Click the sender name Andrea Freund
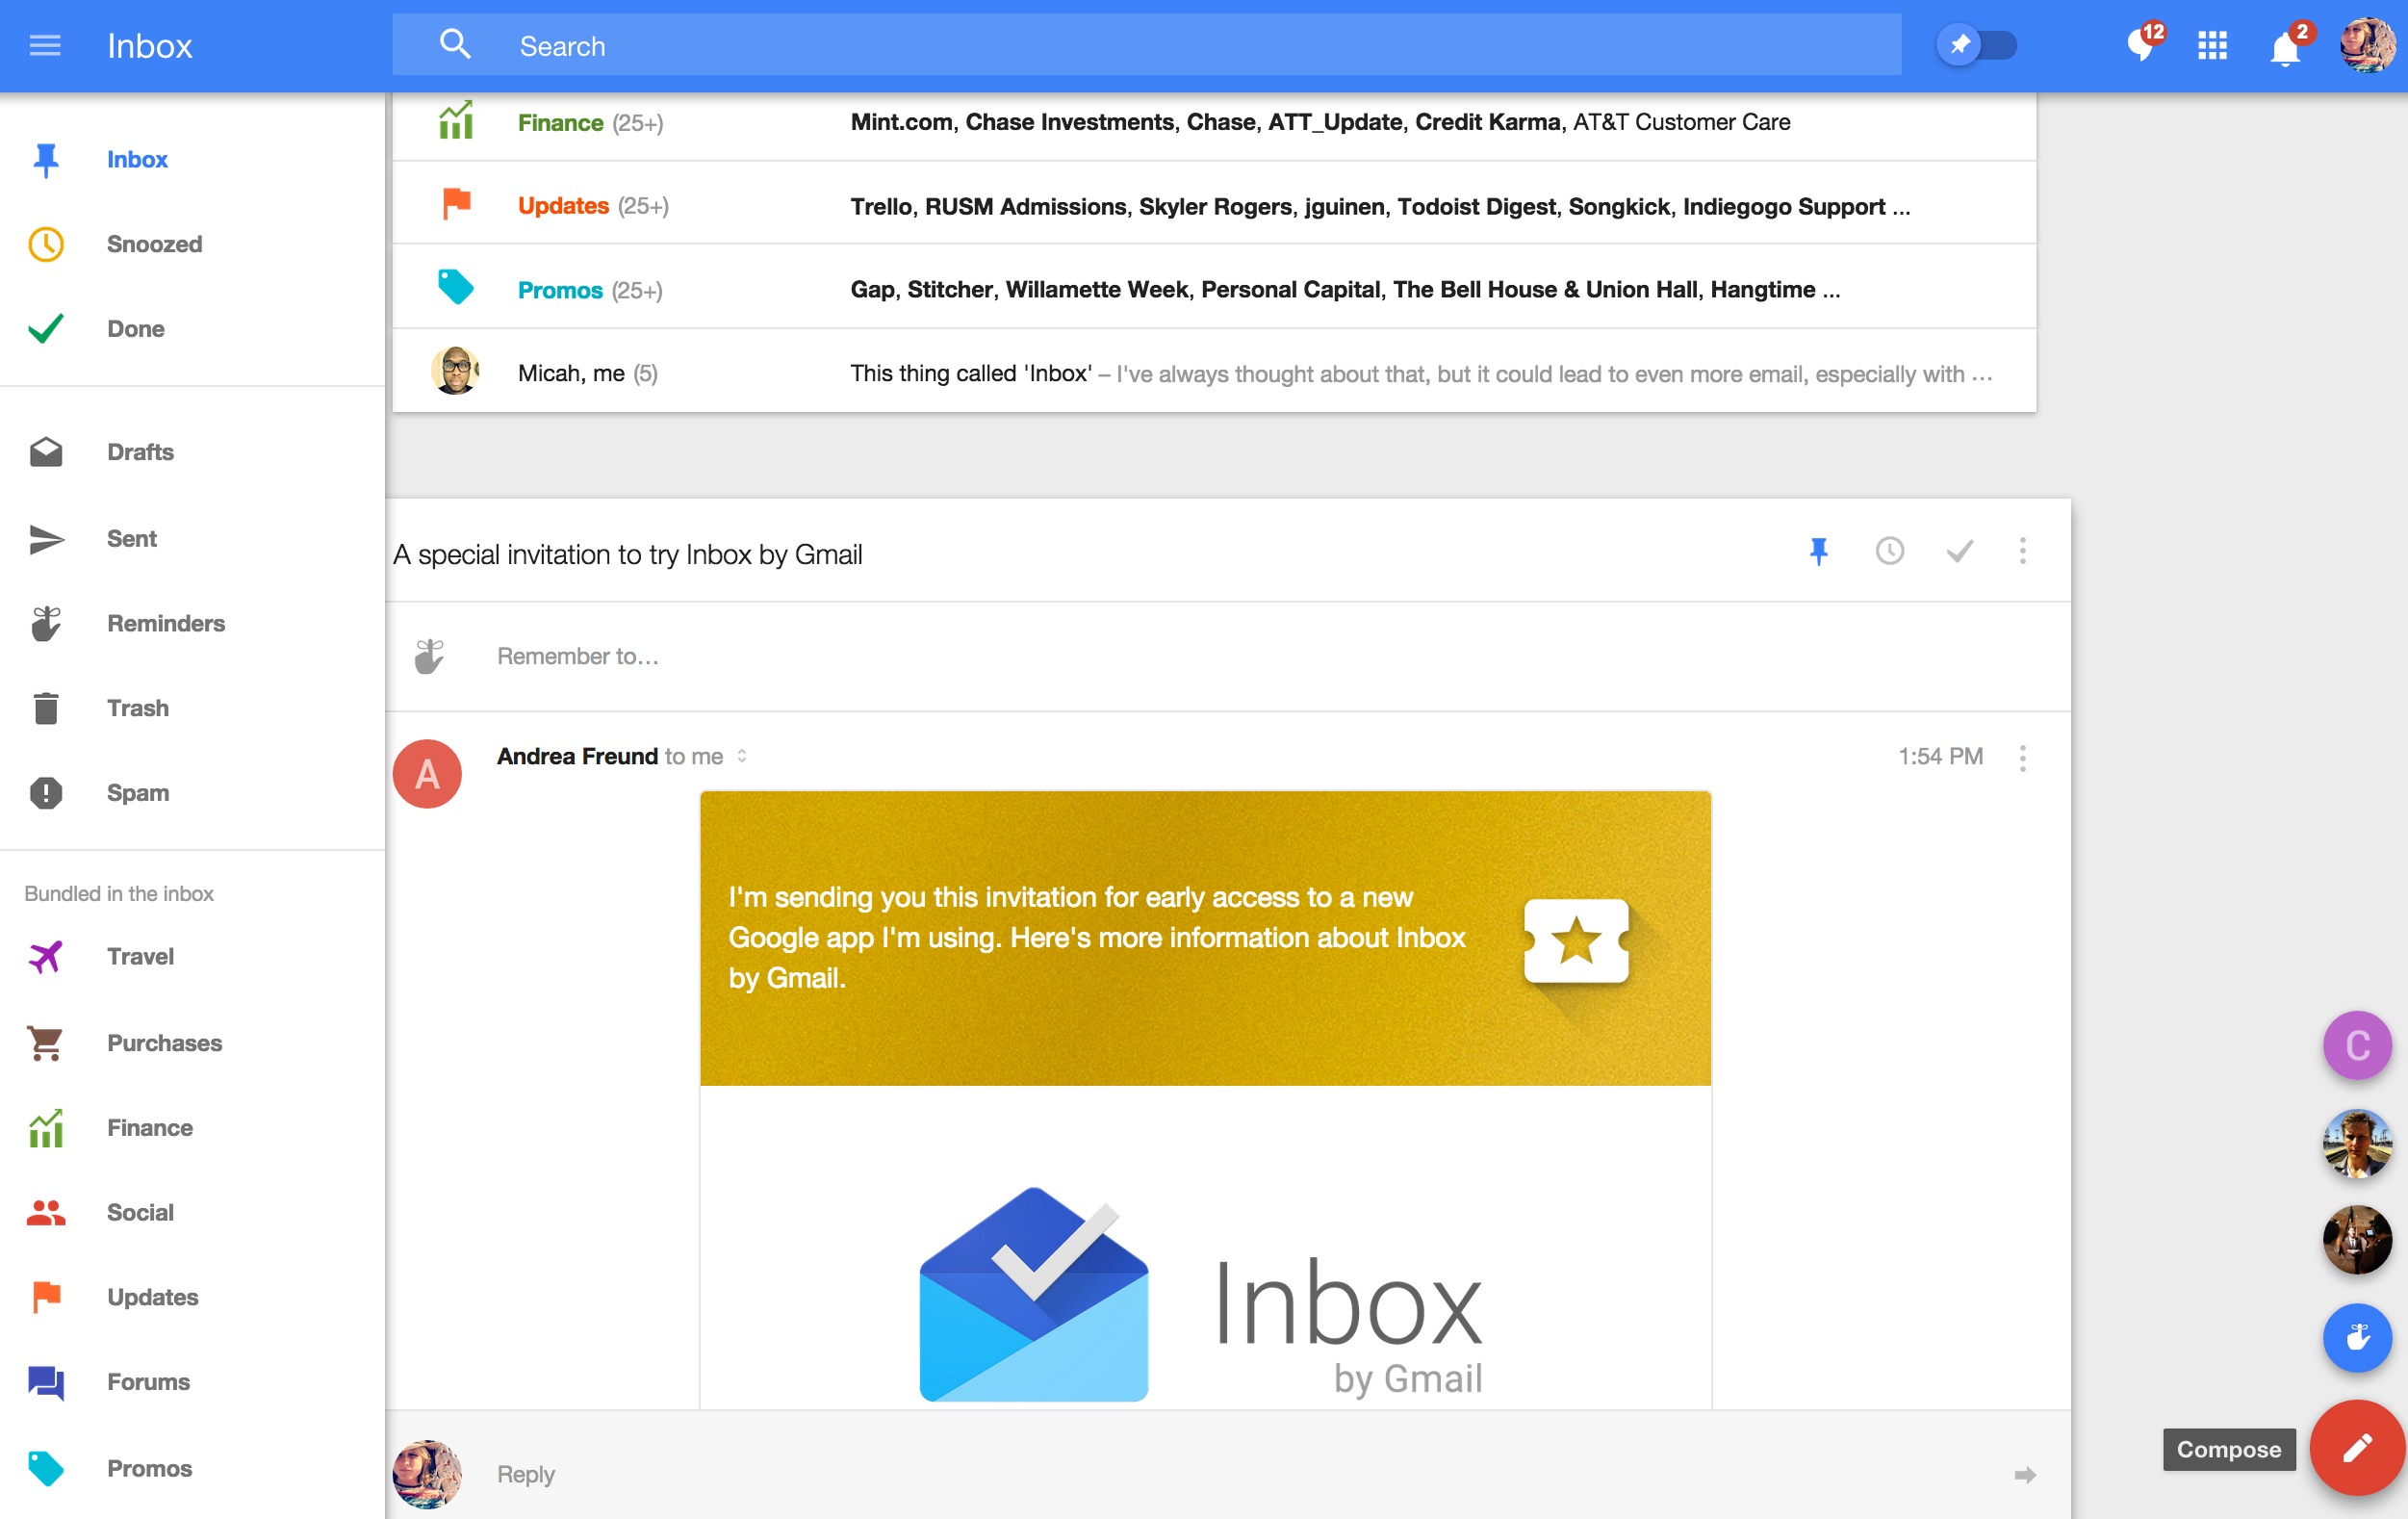The width and height of the screenshot is (2408, 1519). (x=577, y=757)
